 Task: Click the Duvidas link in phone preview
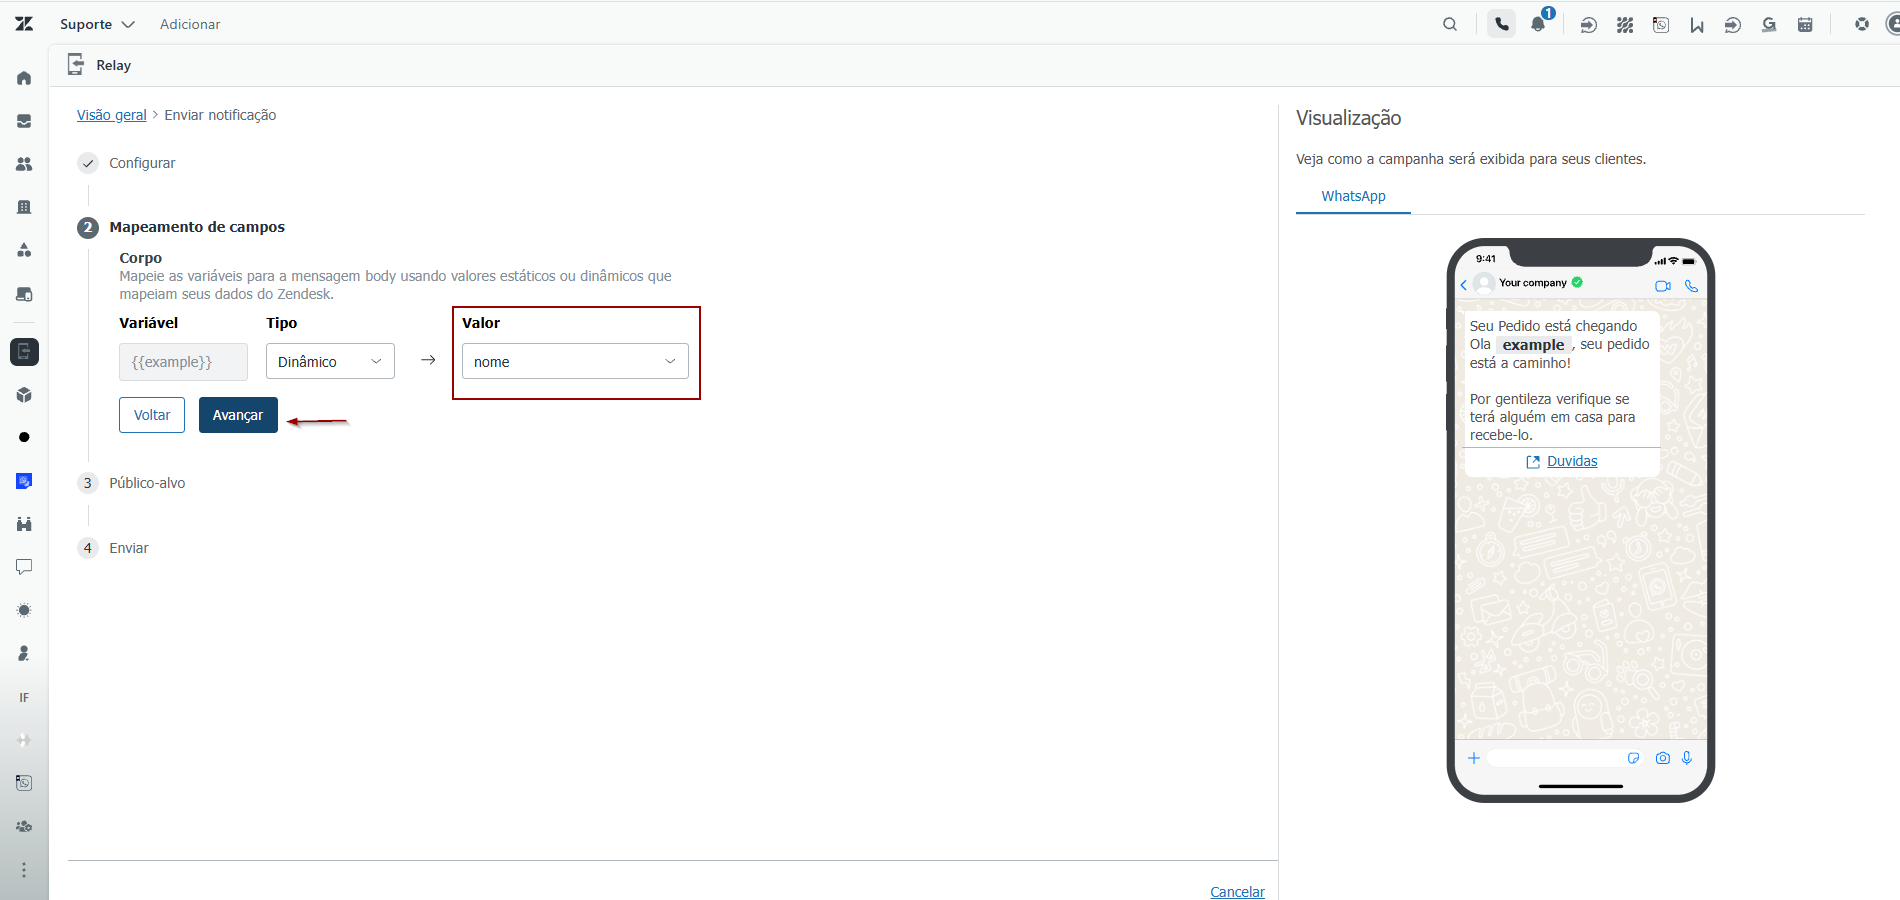[1572, 461]
